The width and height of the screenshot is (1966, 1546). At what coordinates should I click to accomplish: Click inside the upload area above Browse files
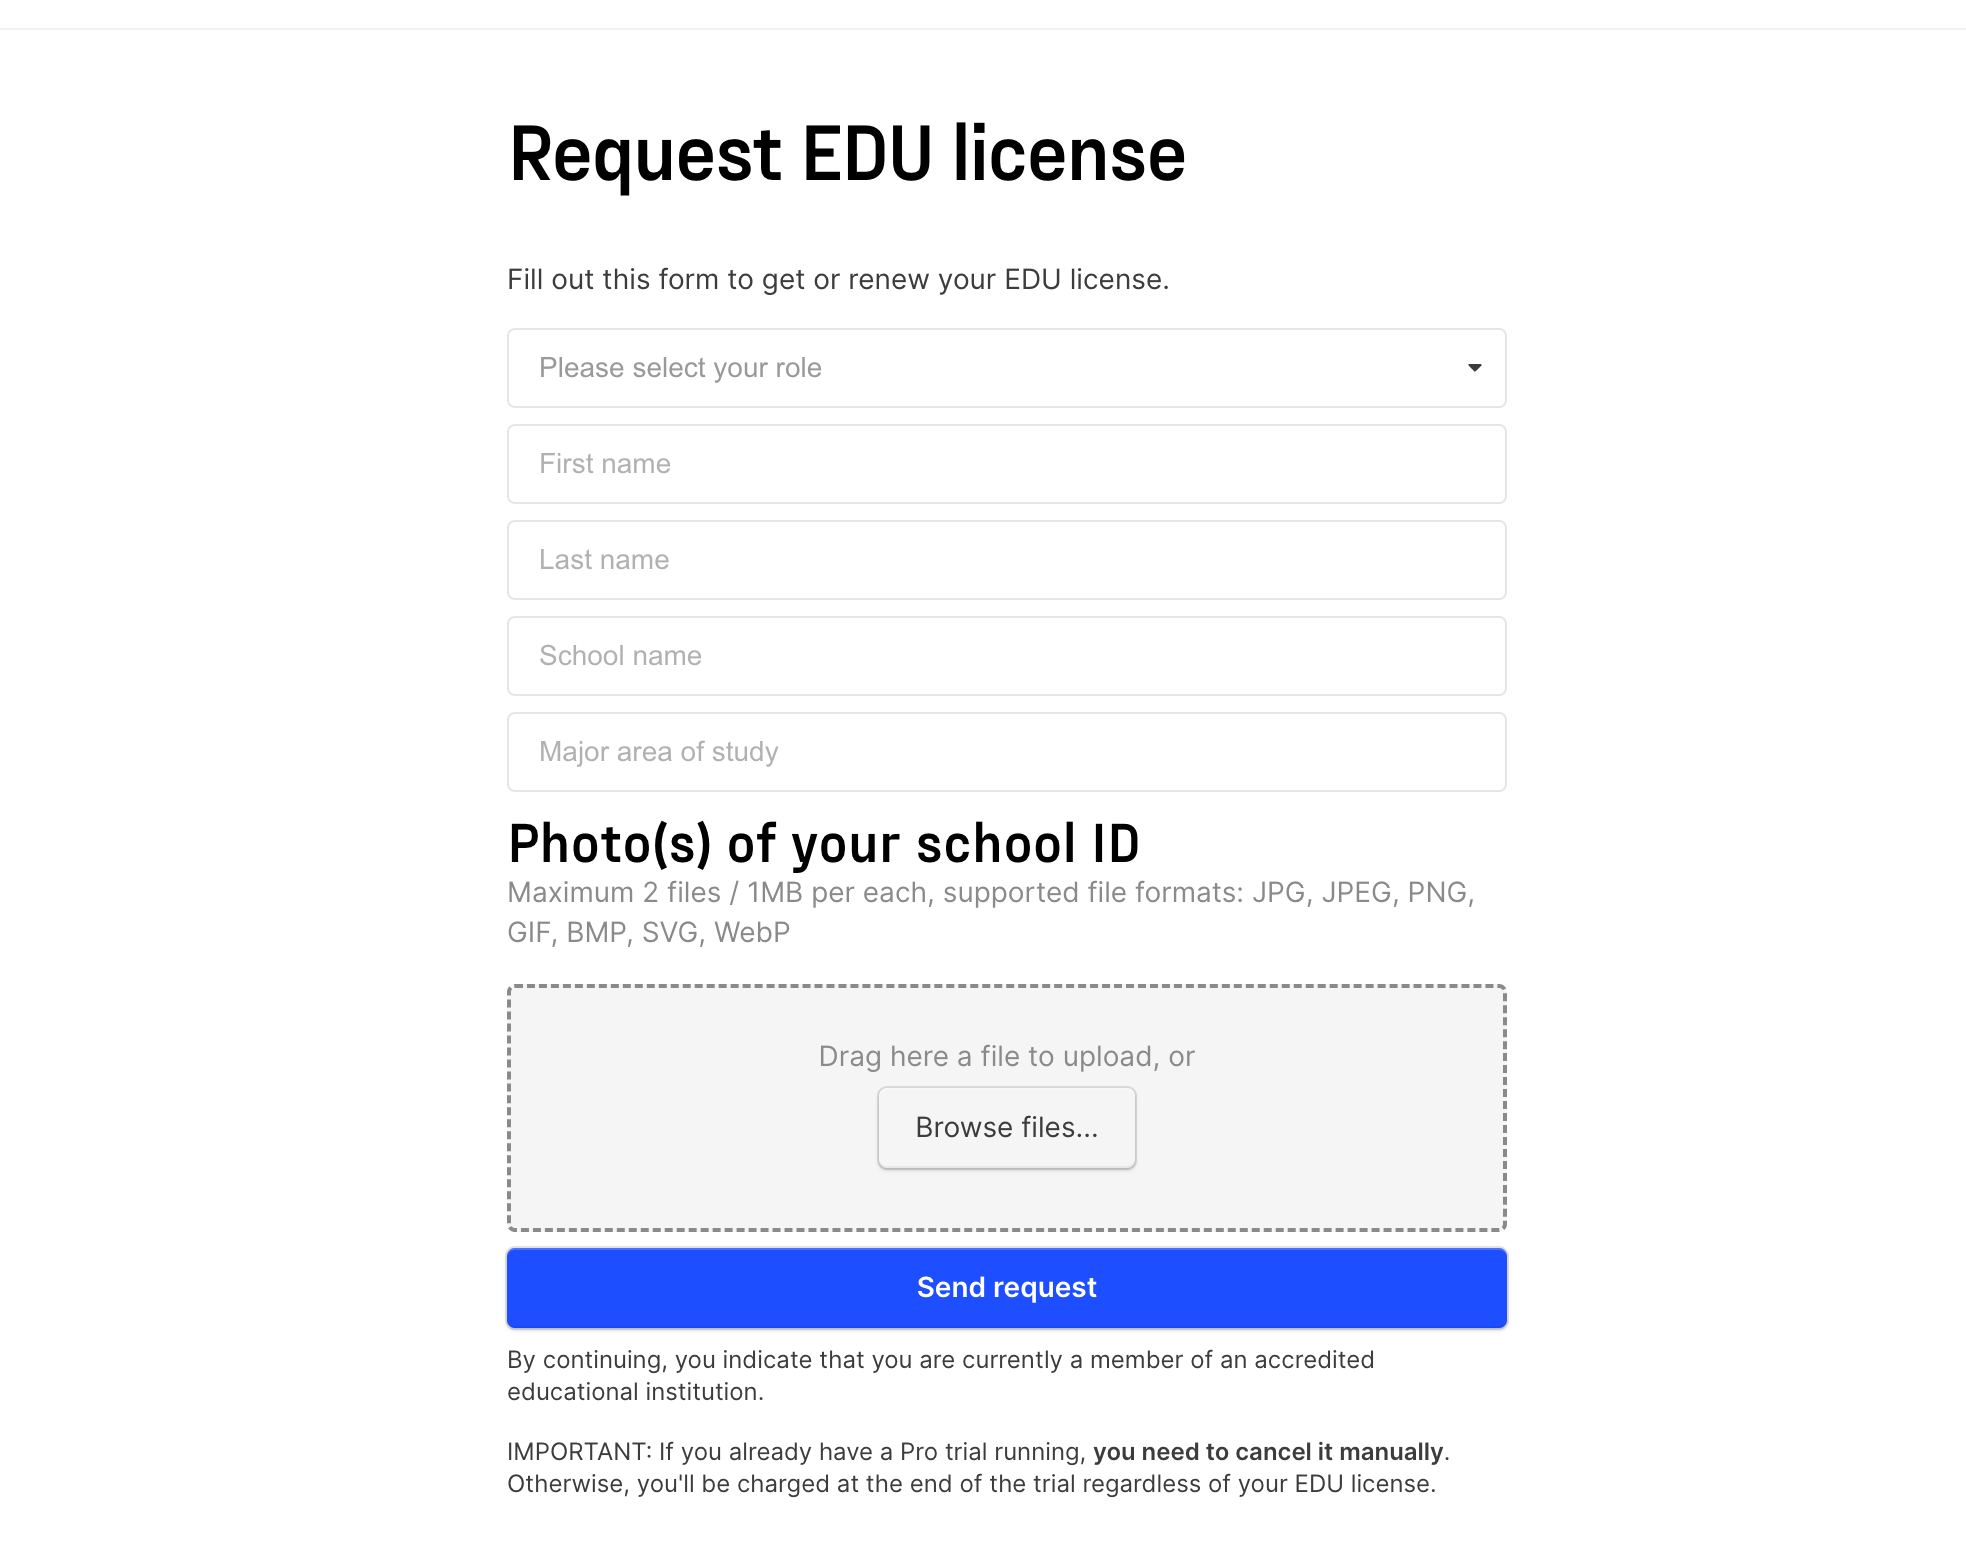pos(1005,1020)
